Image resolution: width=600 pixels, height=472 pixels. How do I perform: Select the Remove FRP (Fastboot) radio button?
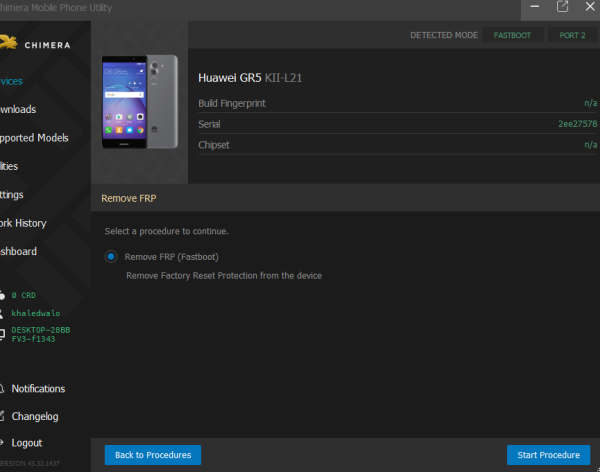(x=111, y=256)
